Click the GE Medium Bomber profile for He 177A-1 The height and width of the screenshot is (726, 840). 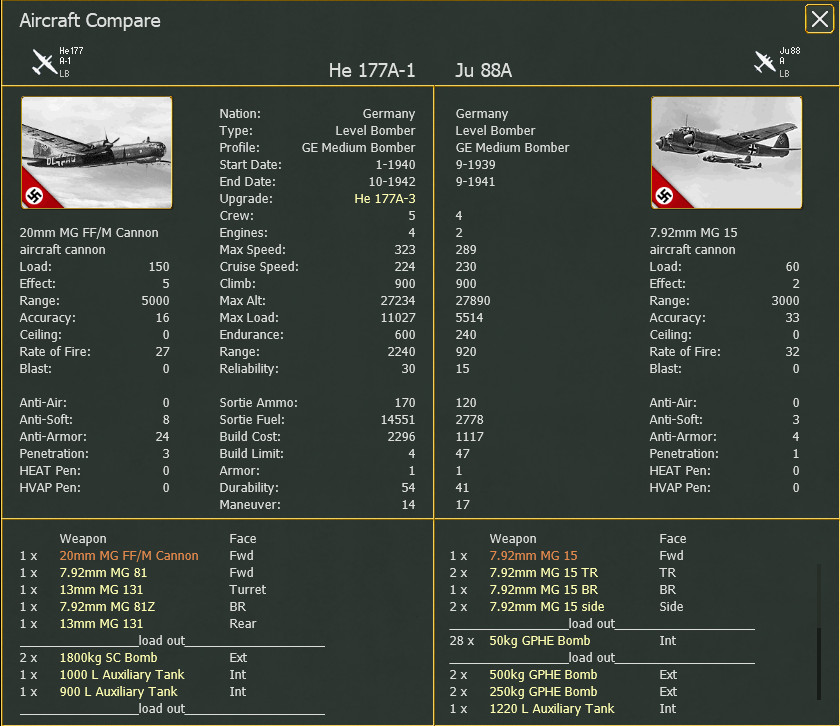click(358, 147)
